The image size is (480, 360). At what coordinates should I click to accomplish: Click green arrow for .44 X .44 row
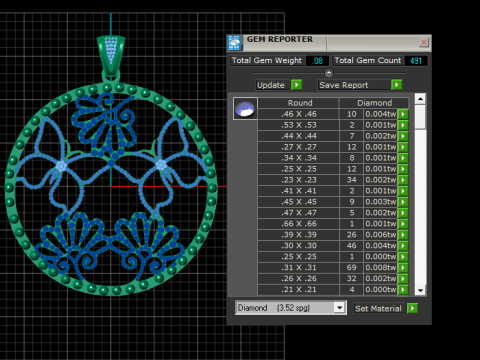point(403,136)
